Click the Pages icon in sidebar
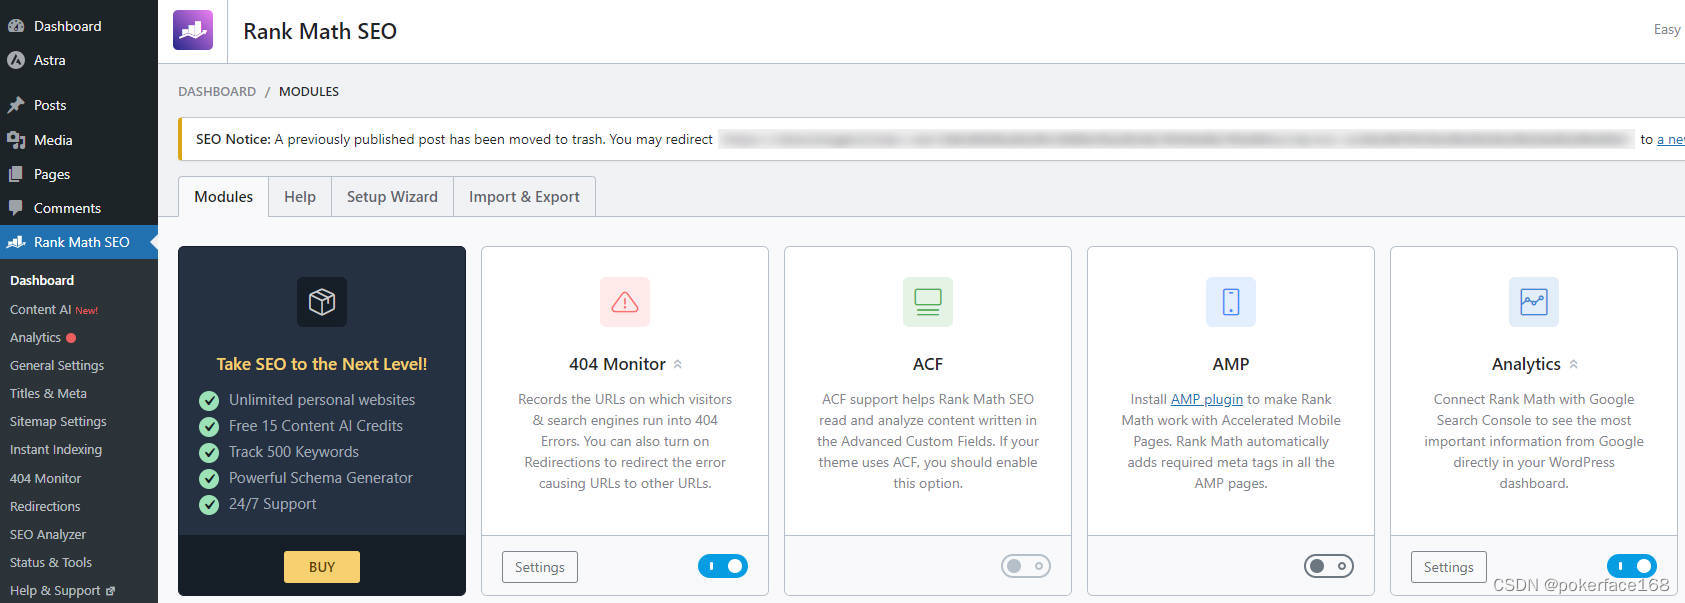Viewport: 1685px width, 603px height. click(16, 174)
